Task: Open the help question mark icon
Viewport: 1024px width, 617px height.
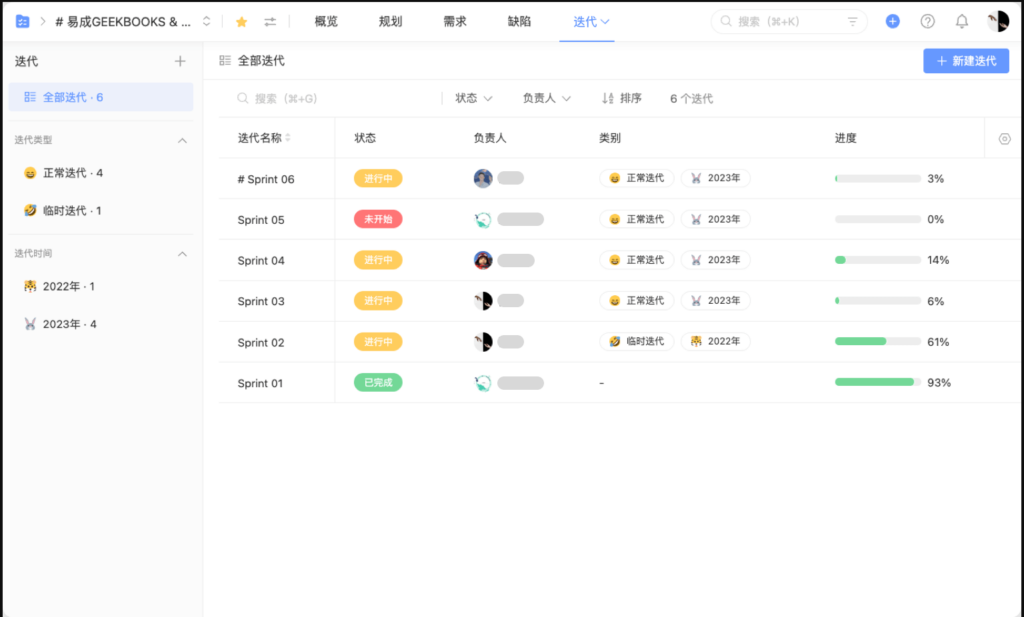Action: (x=927, y=21)
